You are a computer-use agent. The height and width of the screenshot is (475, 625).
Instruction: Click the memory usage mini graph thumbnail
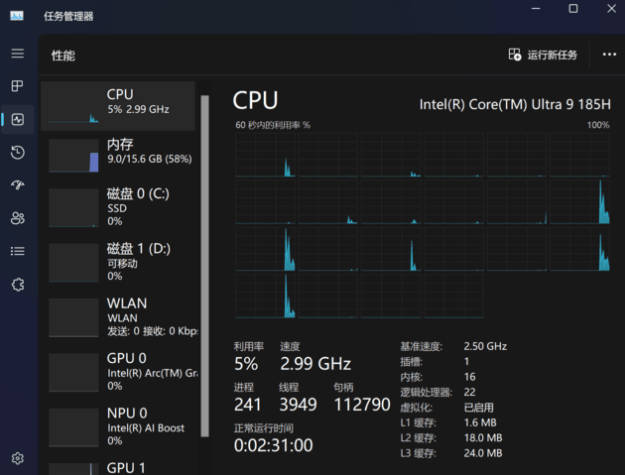coord(73,155)
